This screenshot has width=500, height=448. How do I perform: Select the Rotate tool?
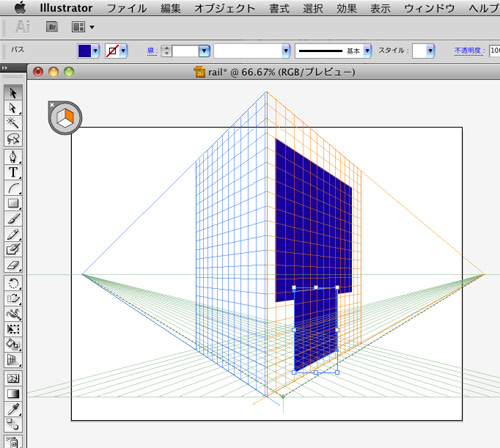(x=13, y=283)
